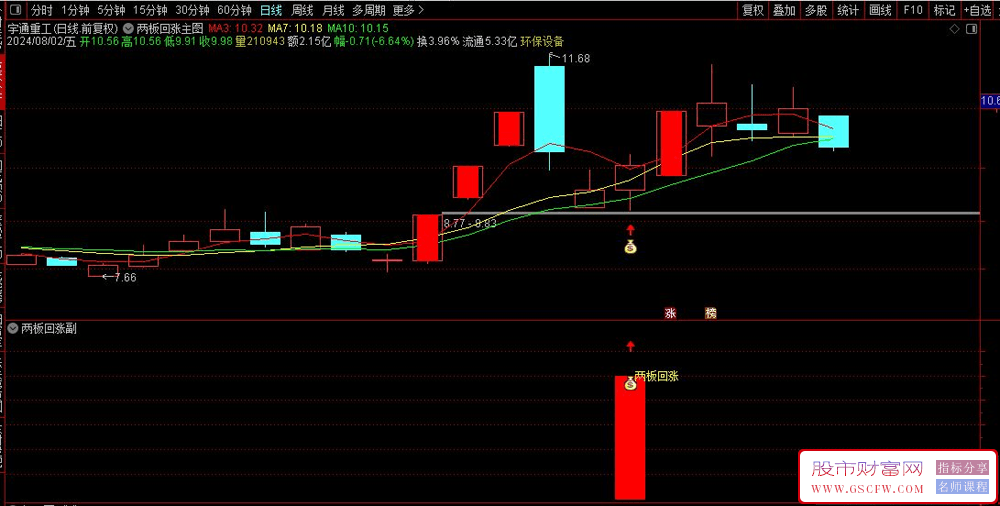Select the gray horizontal support line
The height and width of the screenshot is (506, 1000).
tap(710, 212)
